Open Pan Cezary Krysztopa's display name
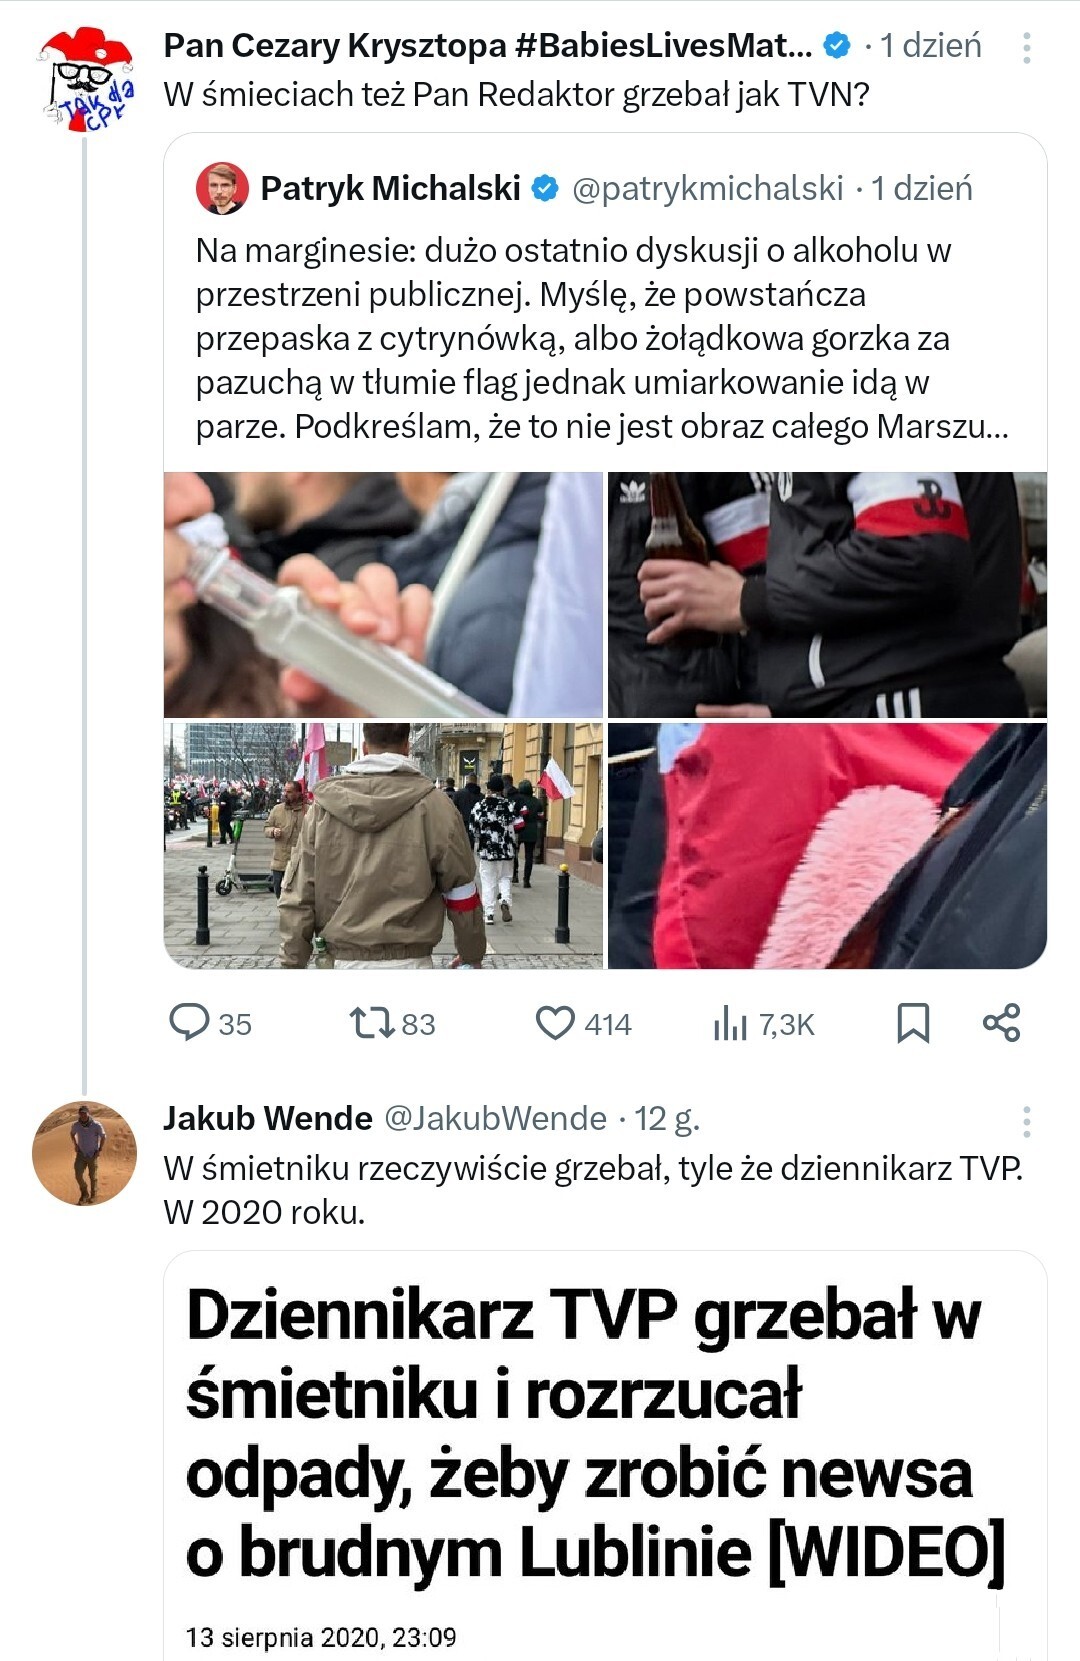 488,46
